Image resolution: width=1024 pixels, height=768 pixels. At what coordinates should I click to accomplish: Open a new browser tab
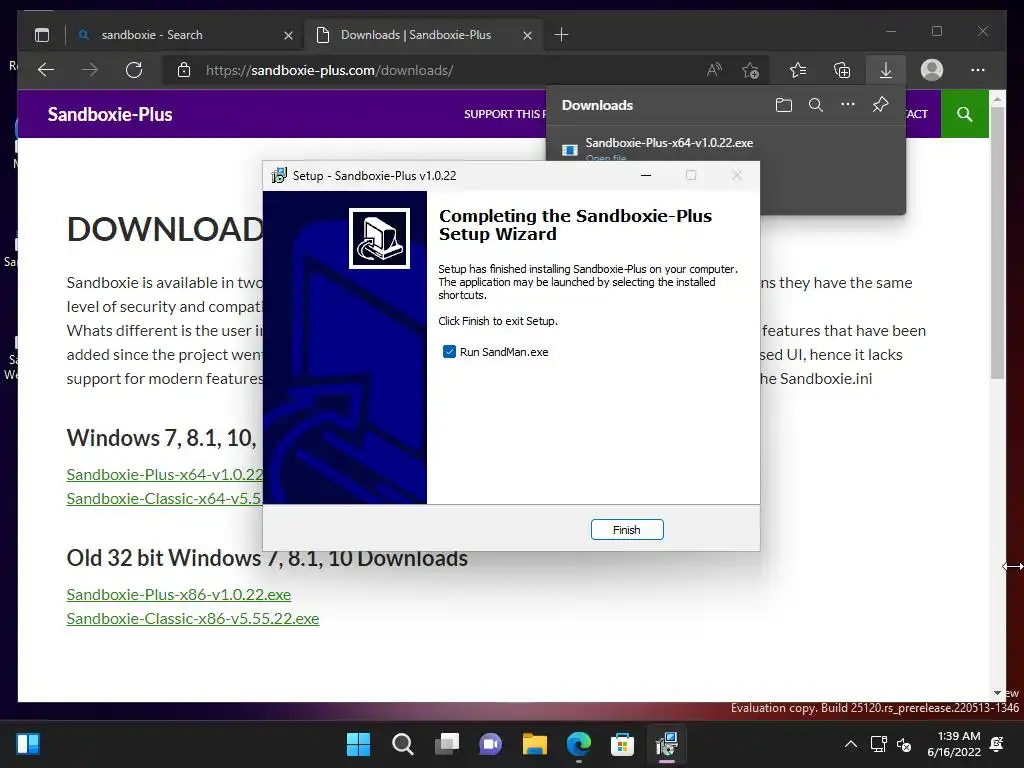(x=561, y=35)
